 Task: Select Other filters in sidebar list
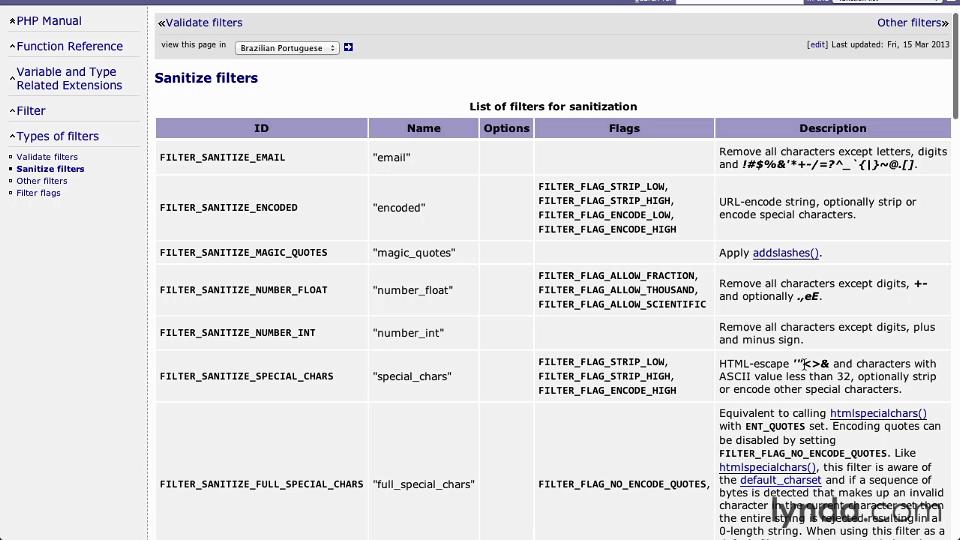[42, 181]
